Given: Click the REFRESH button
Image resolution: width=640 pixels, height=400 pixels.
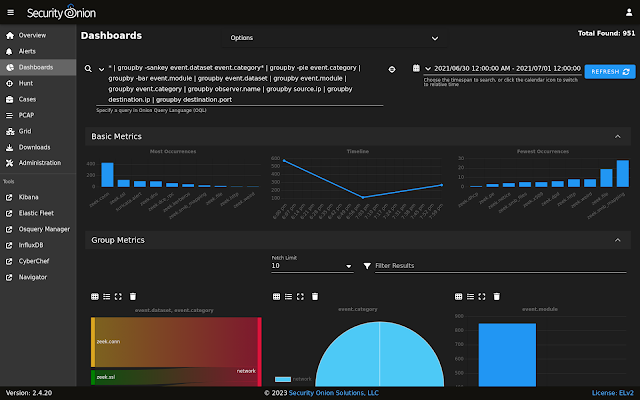Looking at the screenshot, I should pyautogui.click(x=609, y=72).
